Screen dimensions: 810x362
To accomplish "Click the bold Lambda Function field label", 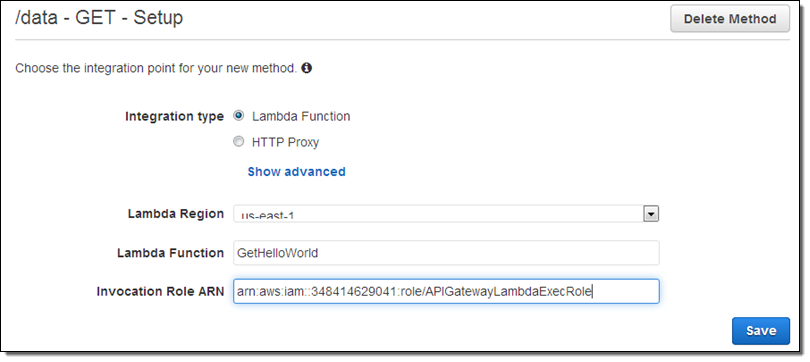I will [x=170, y=253].
